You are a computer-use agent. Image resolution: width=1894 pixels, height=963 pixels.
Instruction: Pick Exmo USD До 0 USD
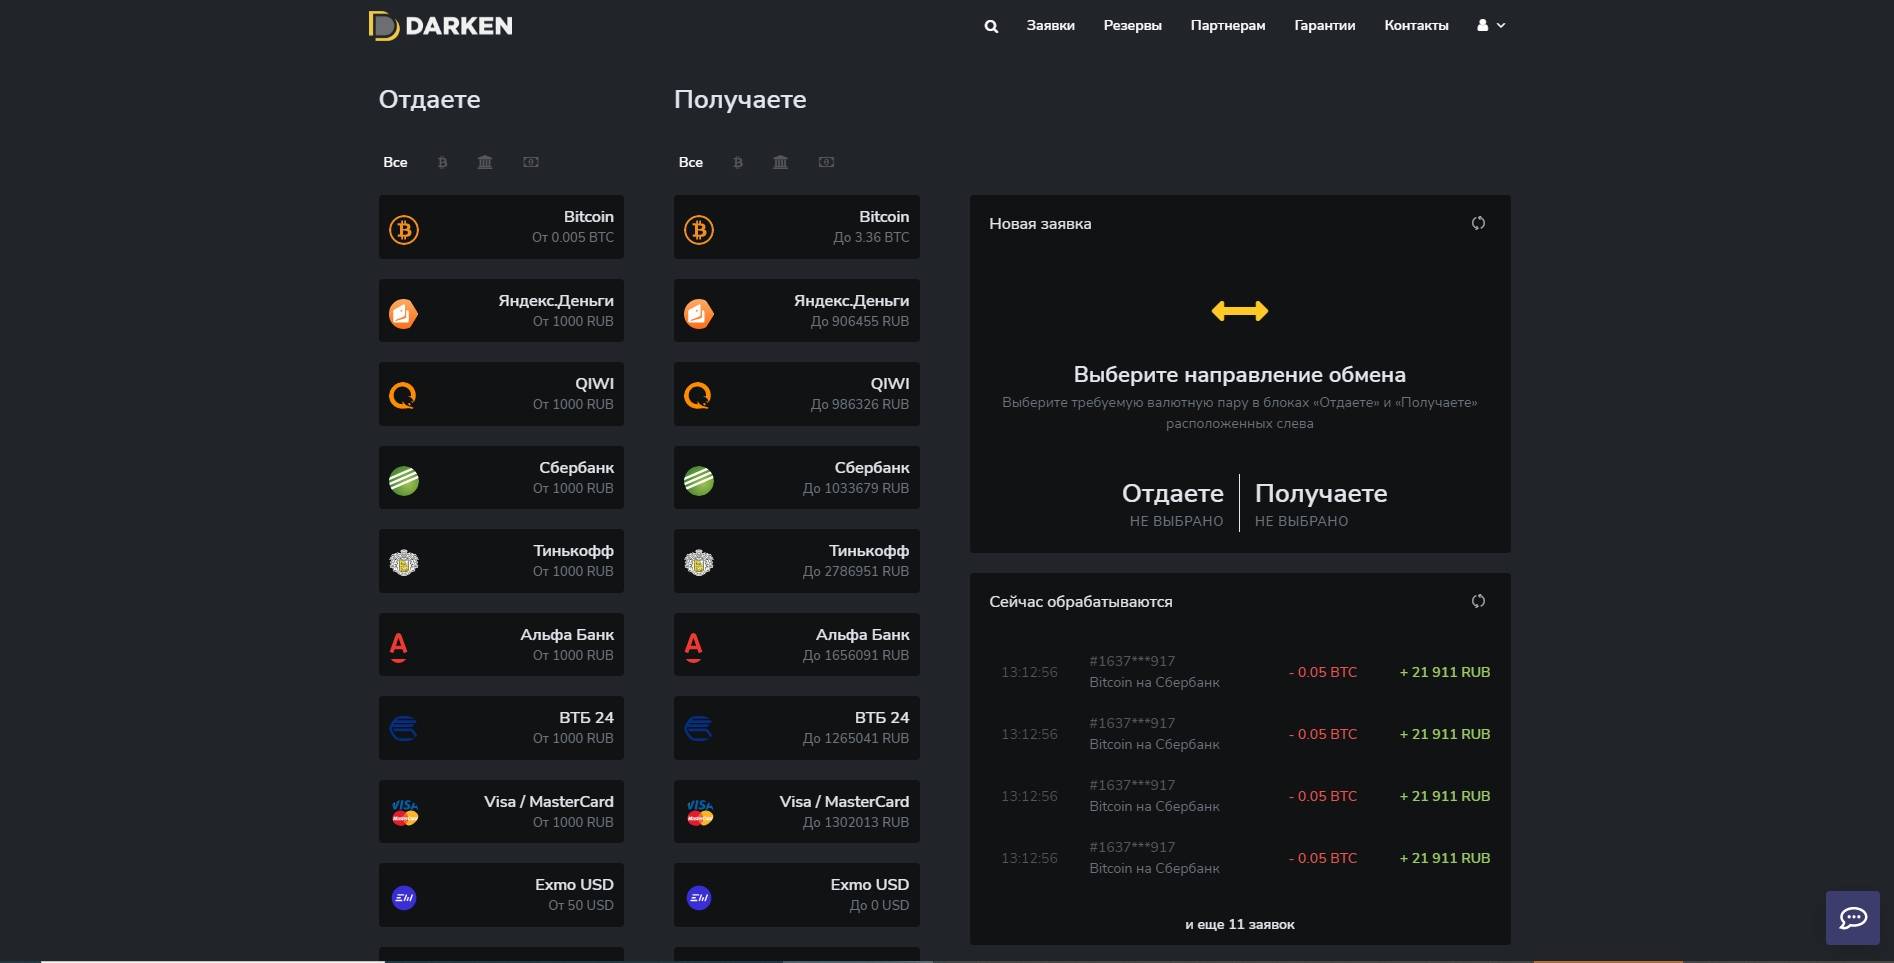point(797,895)
